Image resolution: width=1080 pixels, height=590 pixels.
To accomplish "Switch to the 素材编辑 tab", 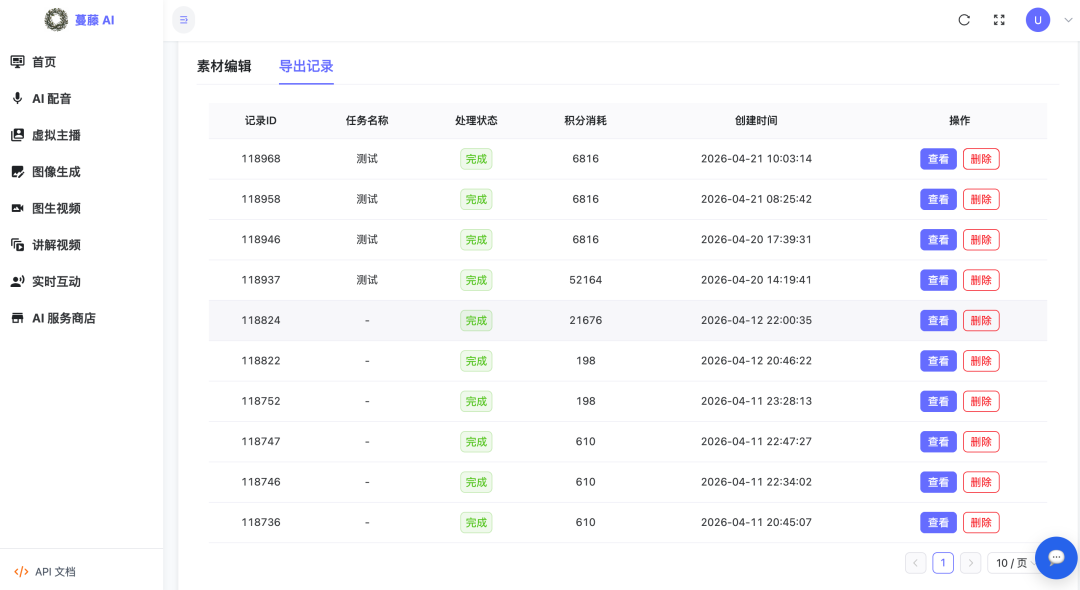I will pos(224,66).
